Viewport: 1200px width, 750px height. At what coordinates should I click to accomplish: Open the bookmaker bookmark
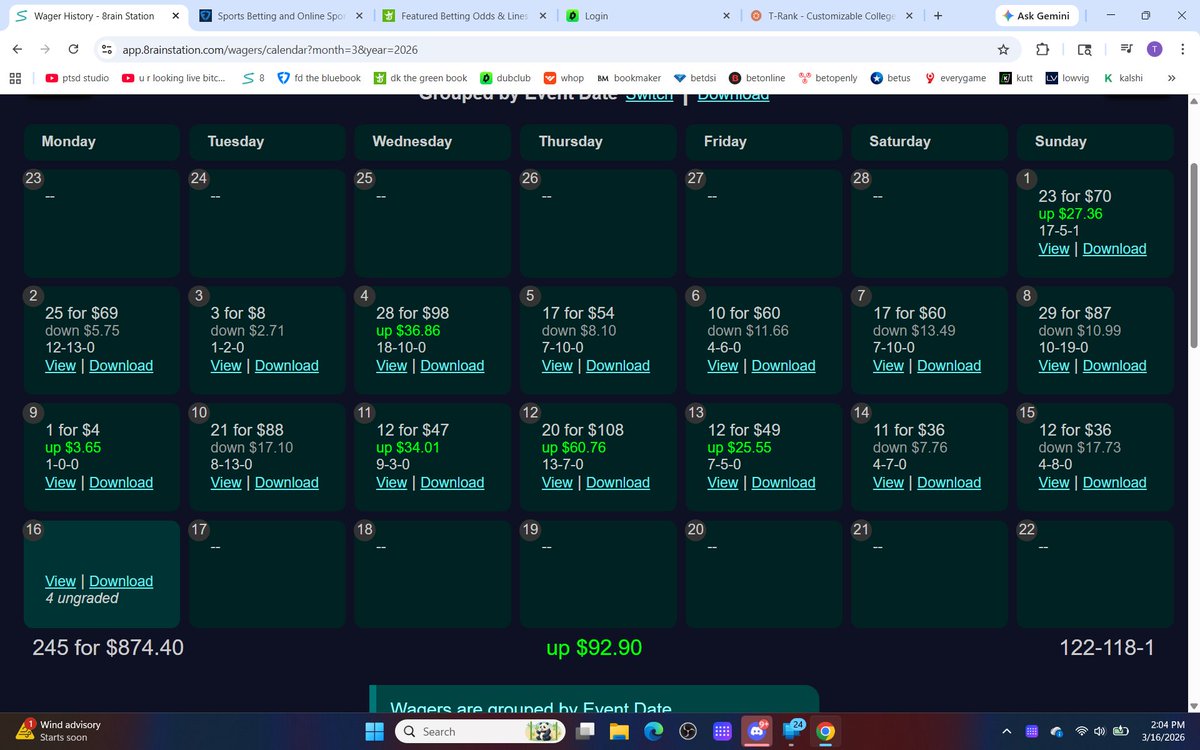(629, 78)
